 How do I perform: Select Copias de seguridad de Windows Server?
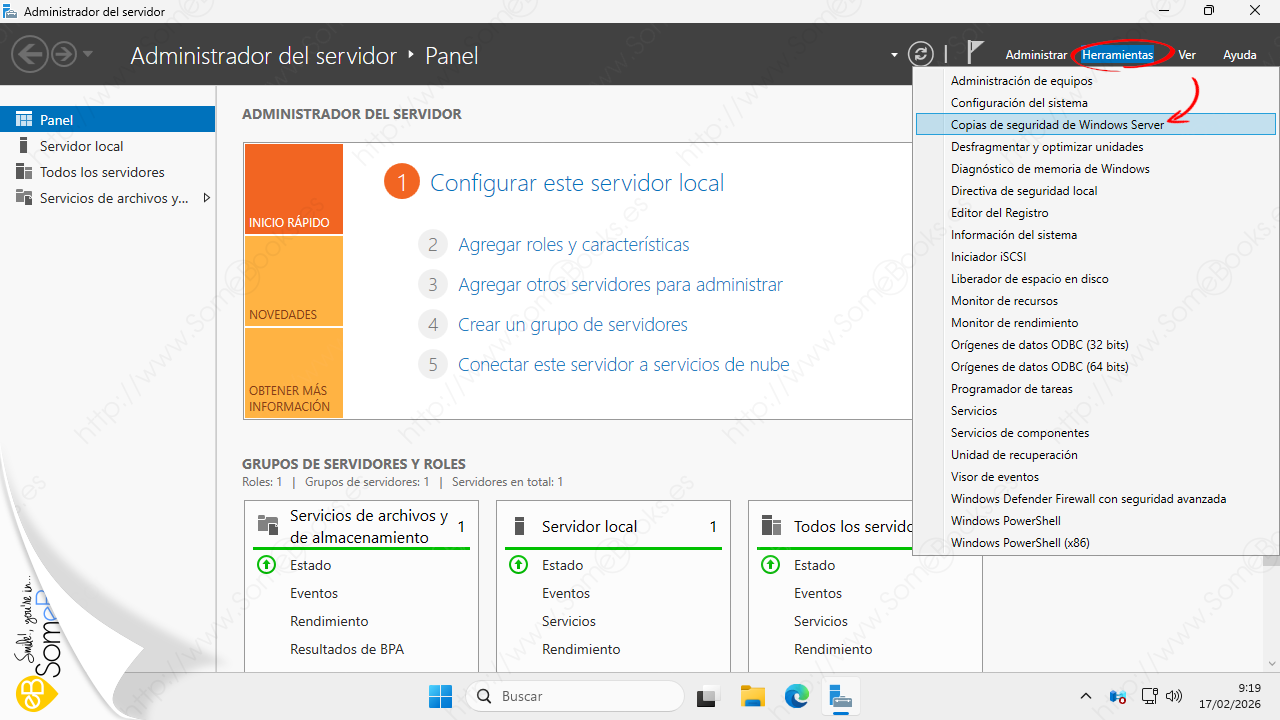coord(1057,125)
